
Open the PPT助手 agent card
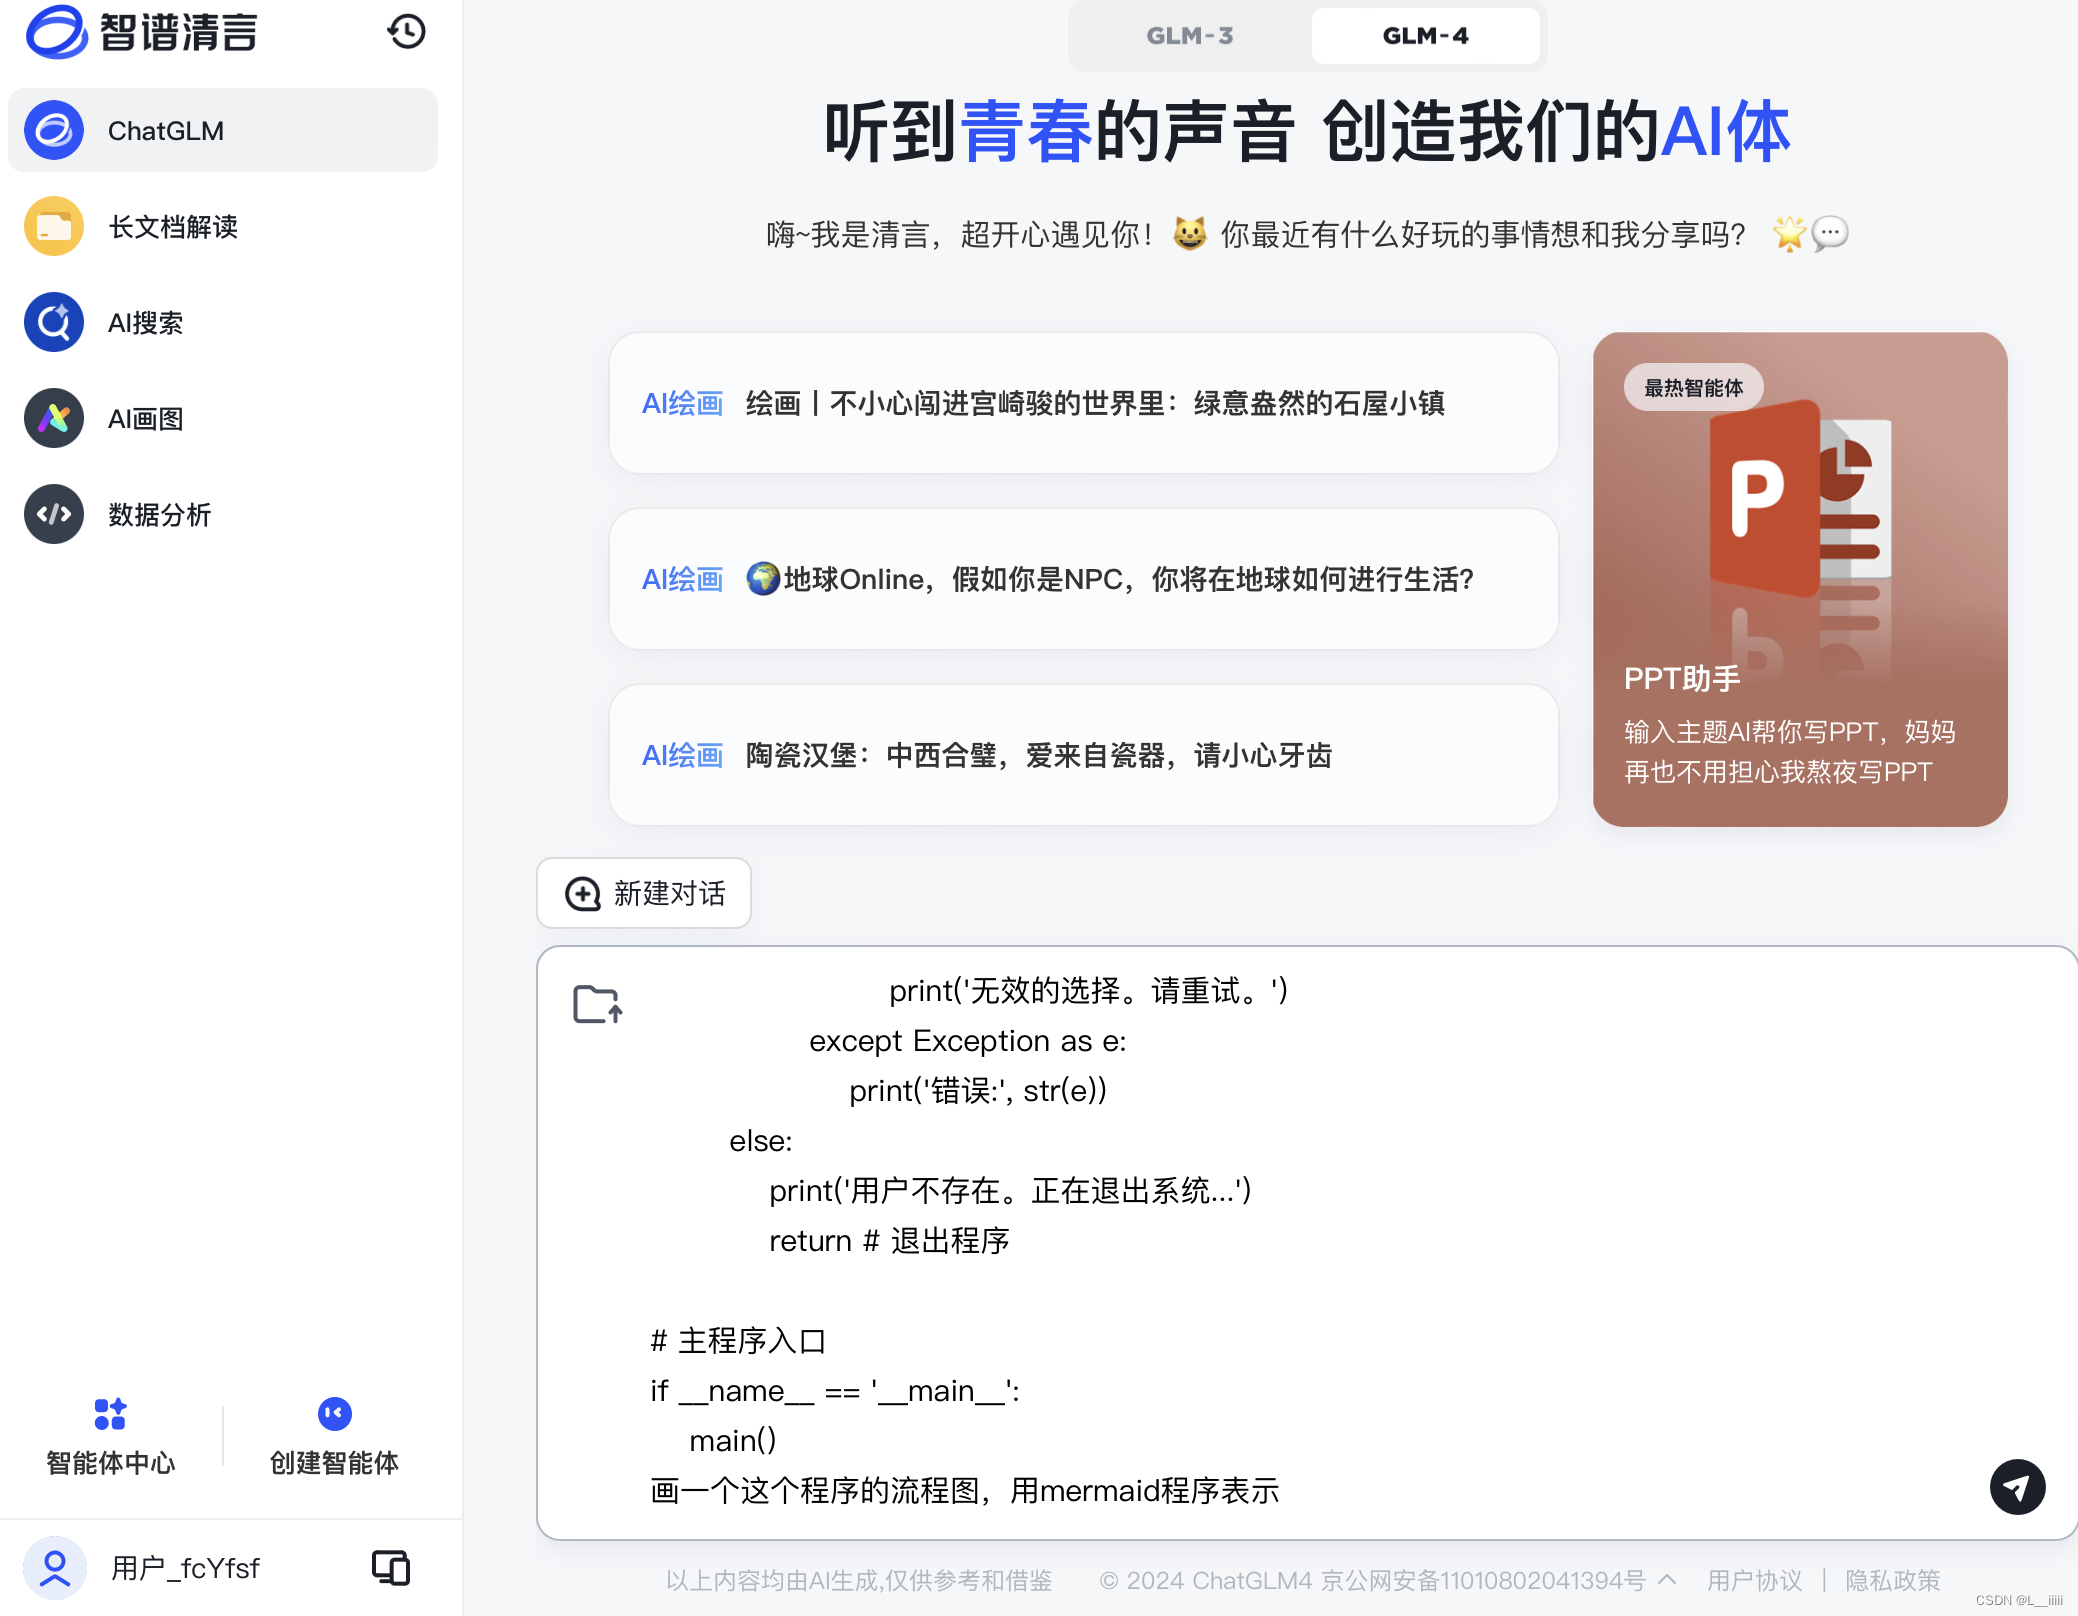point(1799,579)
